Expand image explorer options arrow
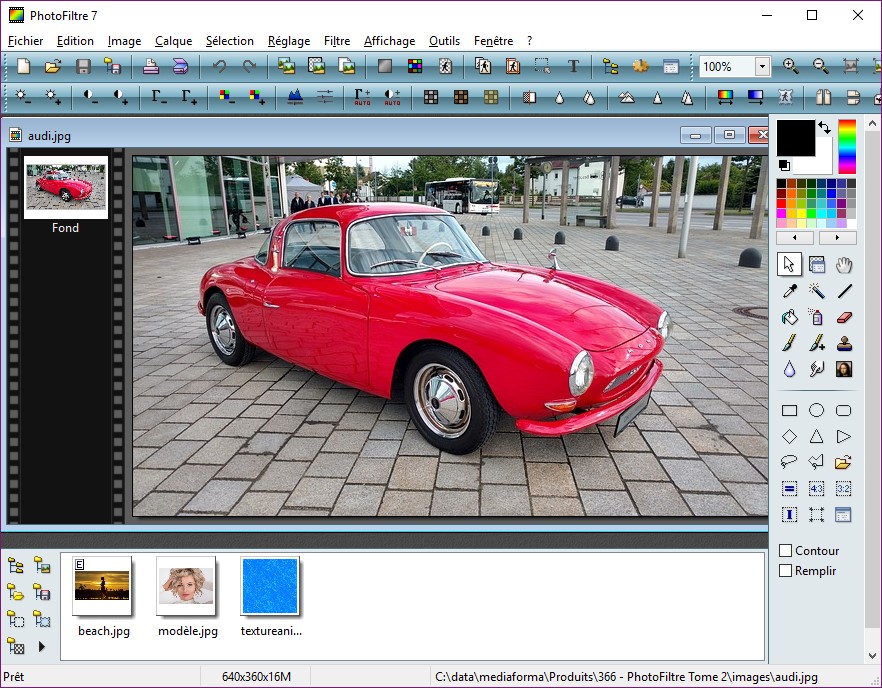Screen dimensions: 882x688 pyautogui.click(x=42, y=647)
